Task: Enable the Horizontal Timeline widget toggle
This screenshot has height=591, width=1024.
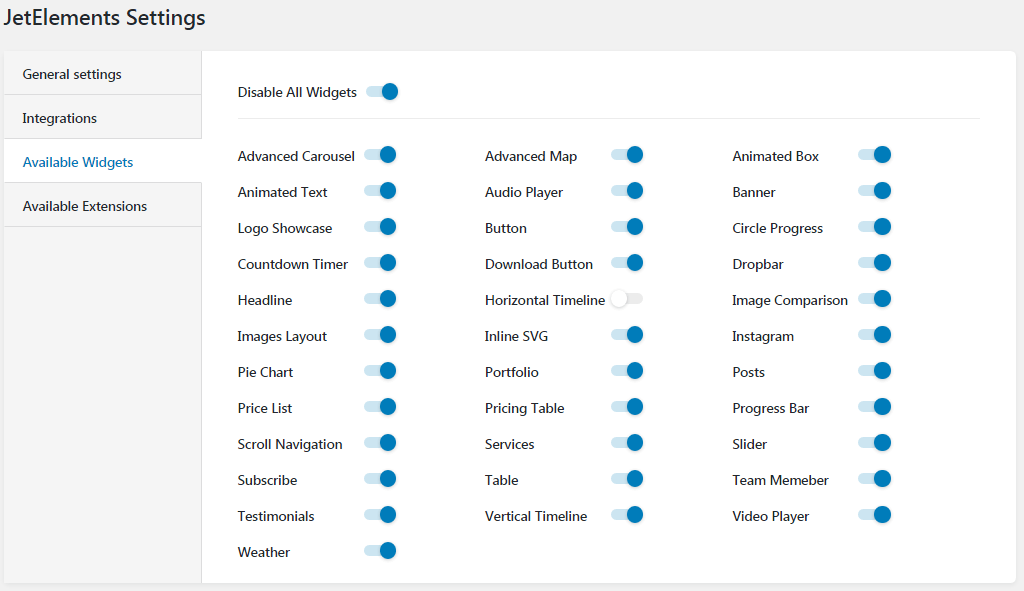Action: [627, 299]
